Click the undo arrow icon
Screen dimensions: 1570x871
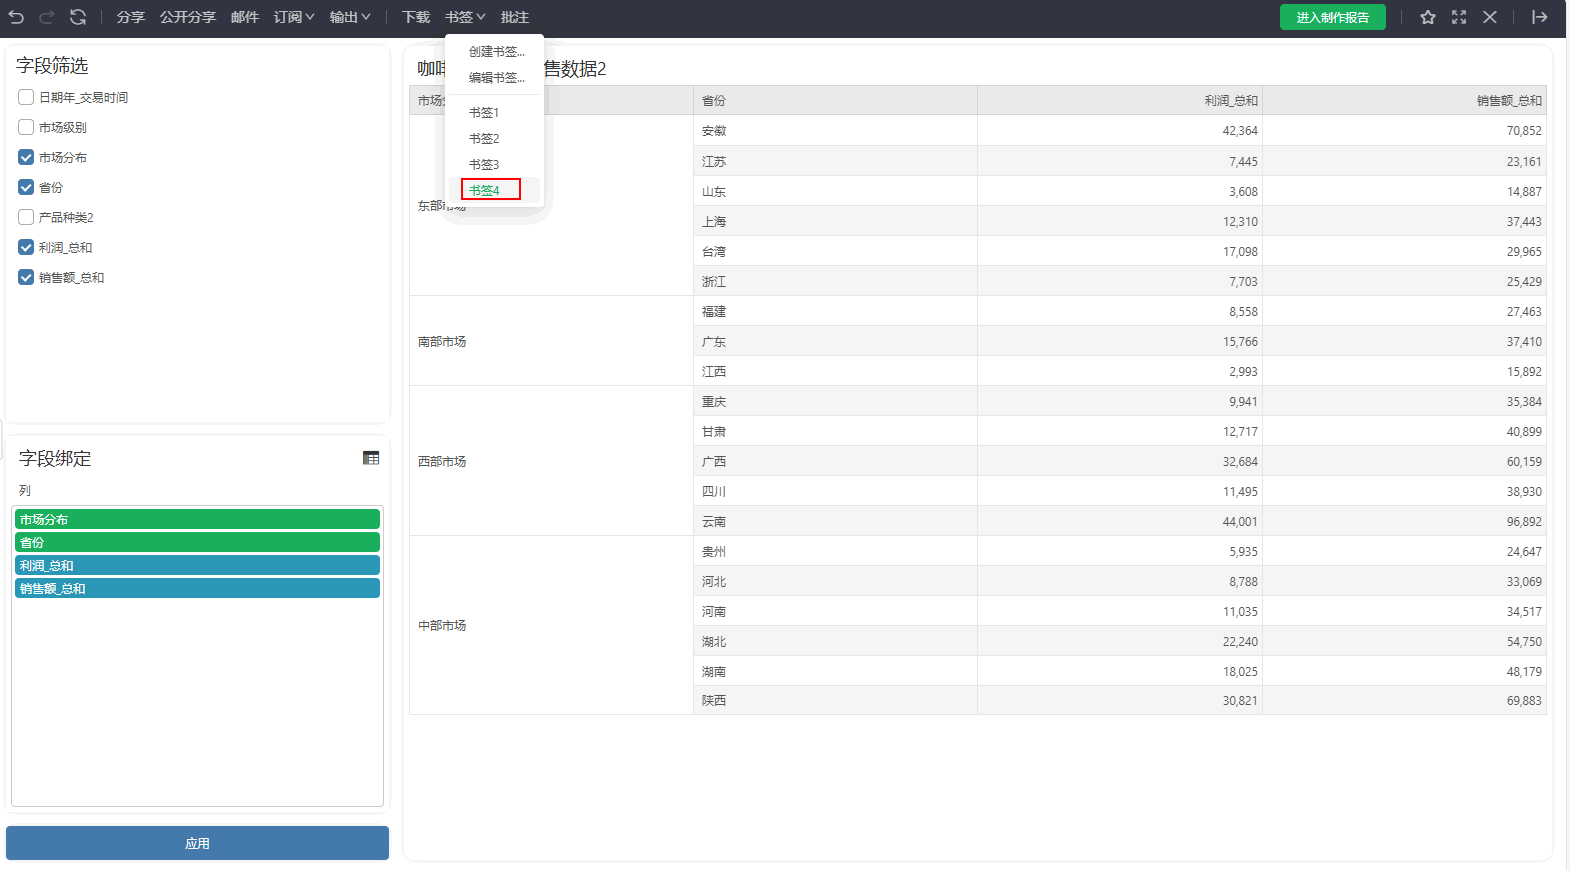16,17
